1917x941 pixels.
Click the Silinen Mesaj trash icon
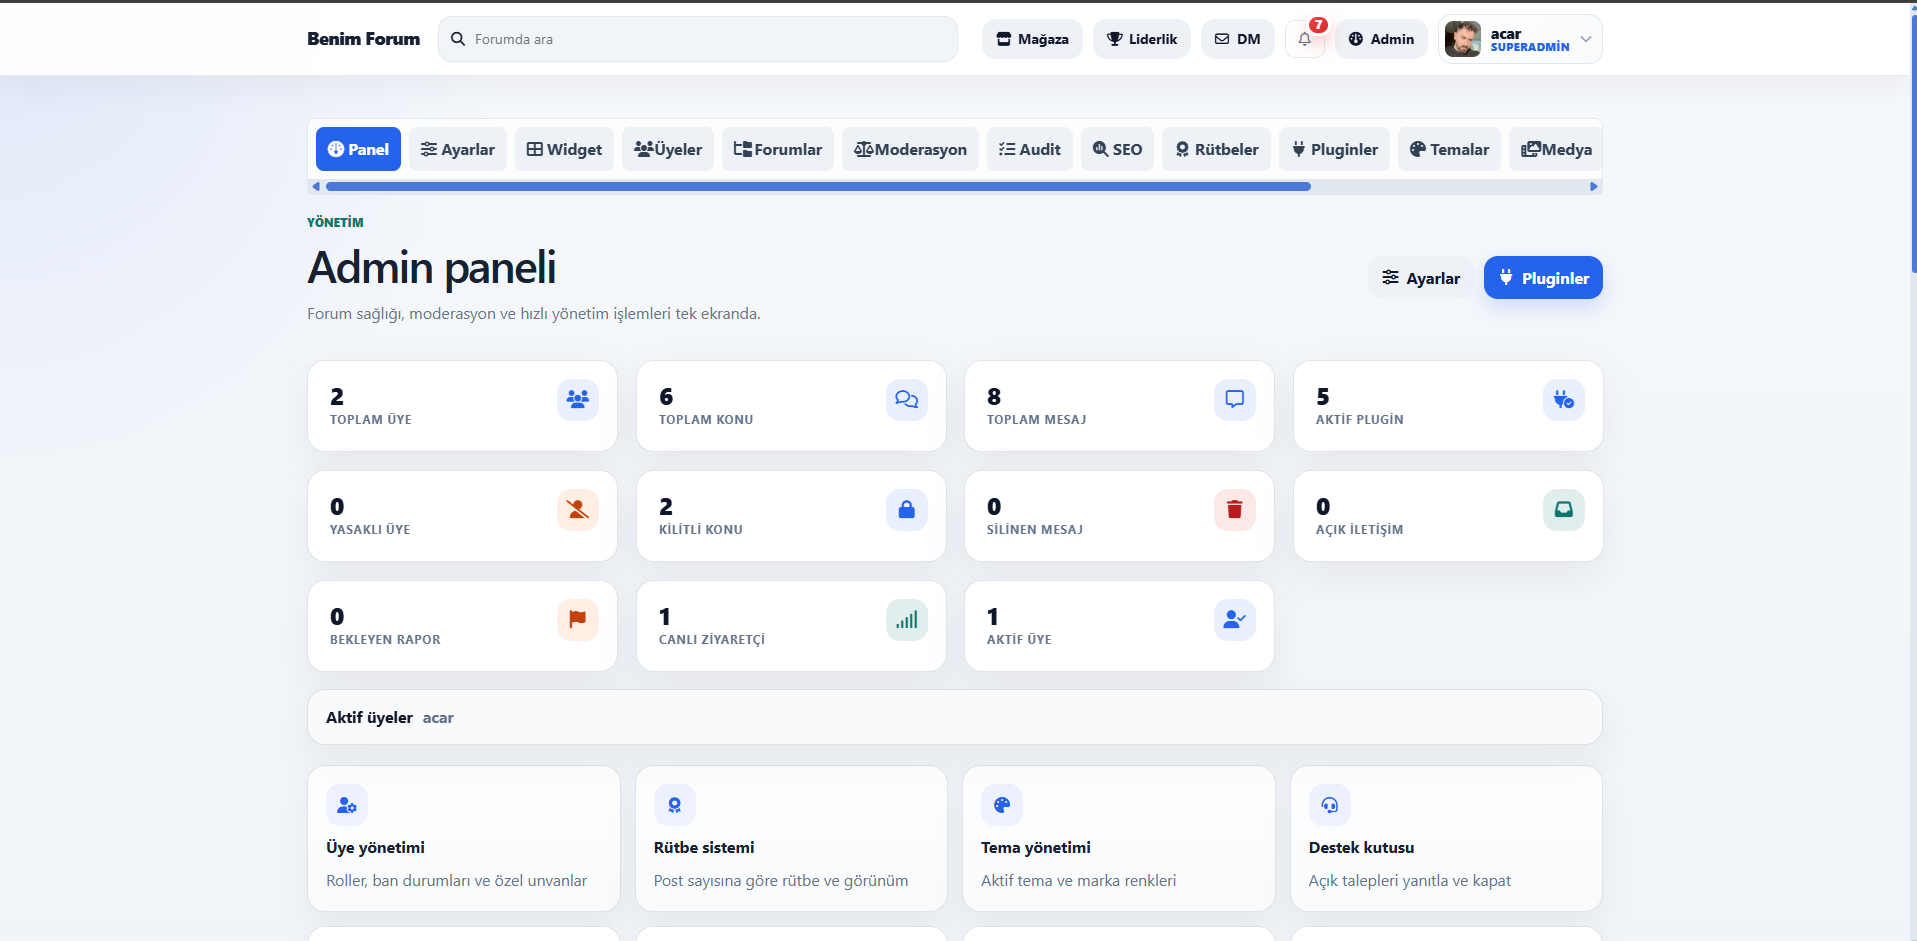[1234, 510]
